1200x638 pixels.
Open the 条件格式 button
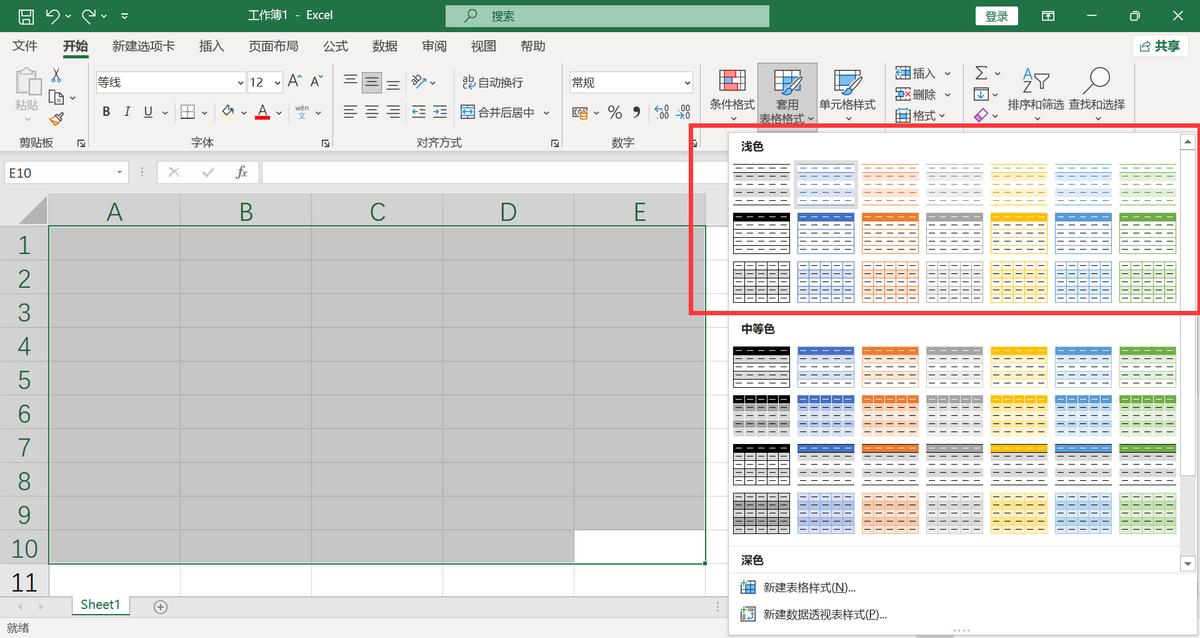732,95
